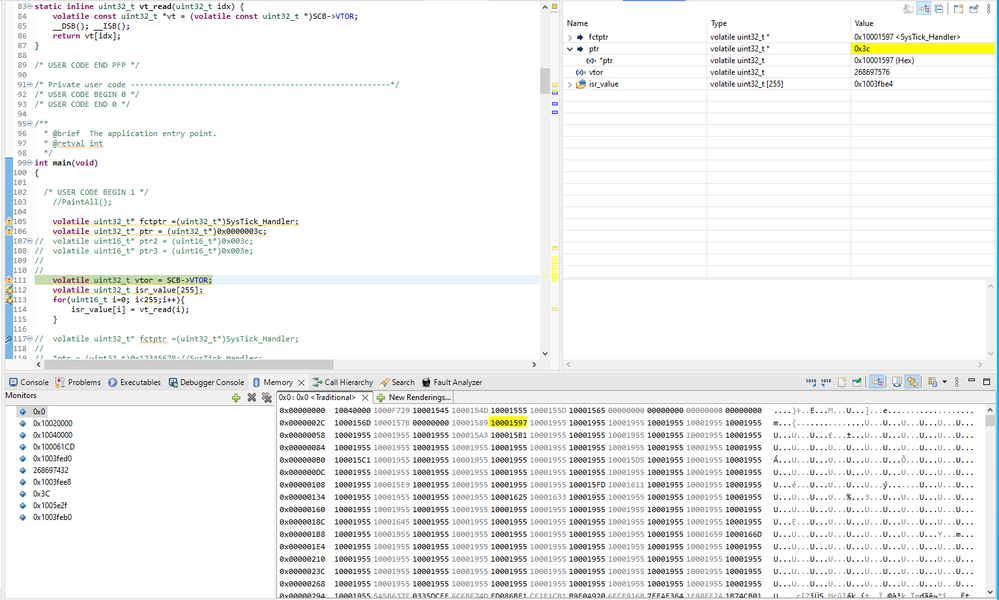
Task: Click the code editor vertical scrollbar
Action: click(x=545, y=80)
